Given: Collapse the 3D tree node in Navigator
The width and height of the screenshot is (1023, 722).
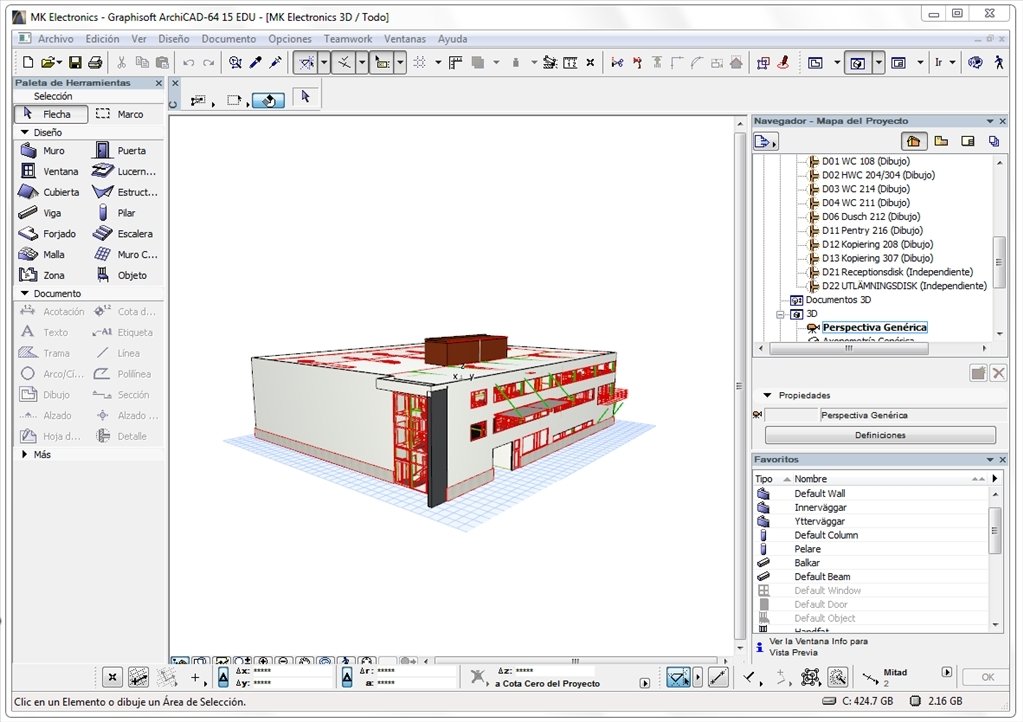Looking at the screenshot, I should (780, 314).
